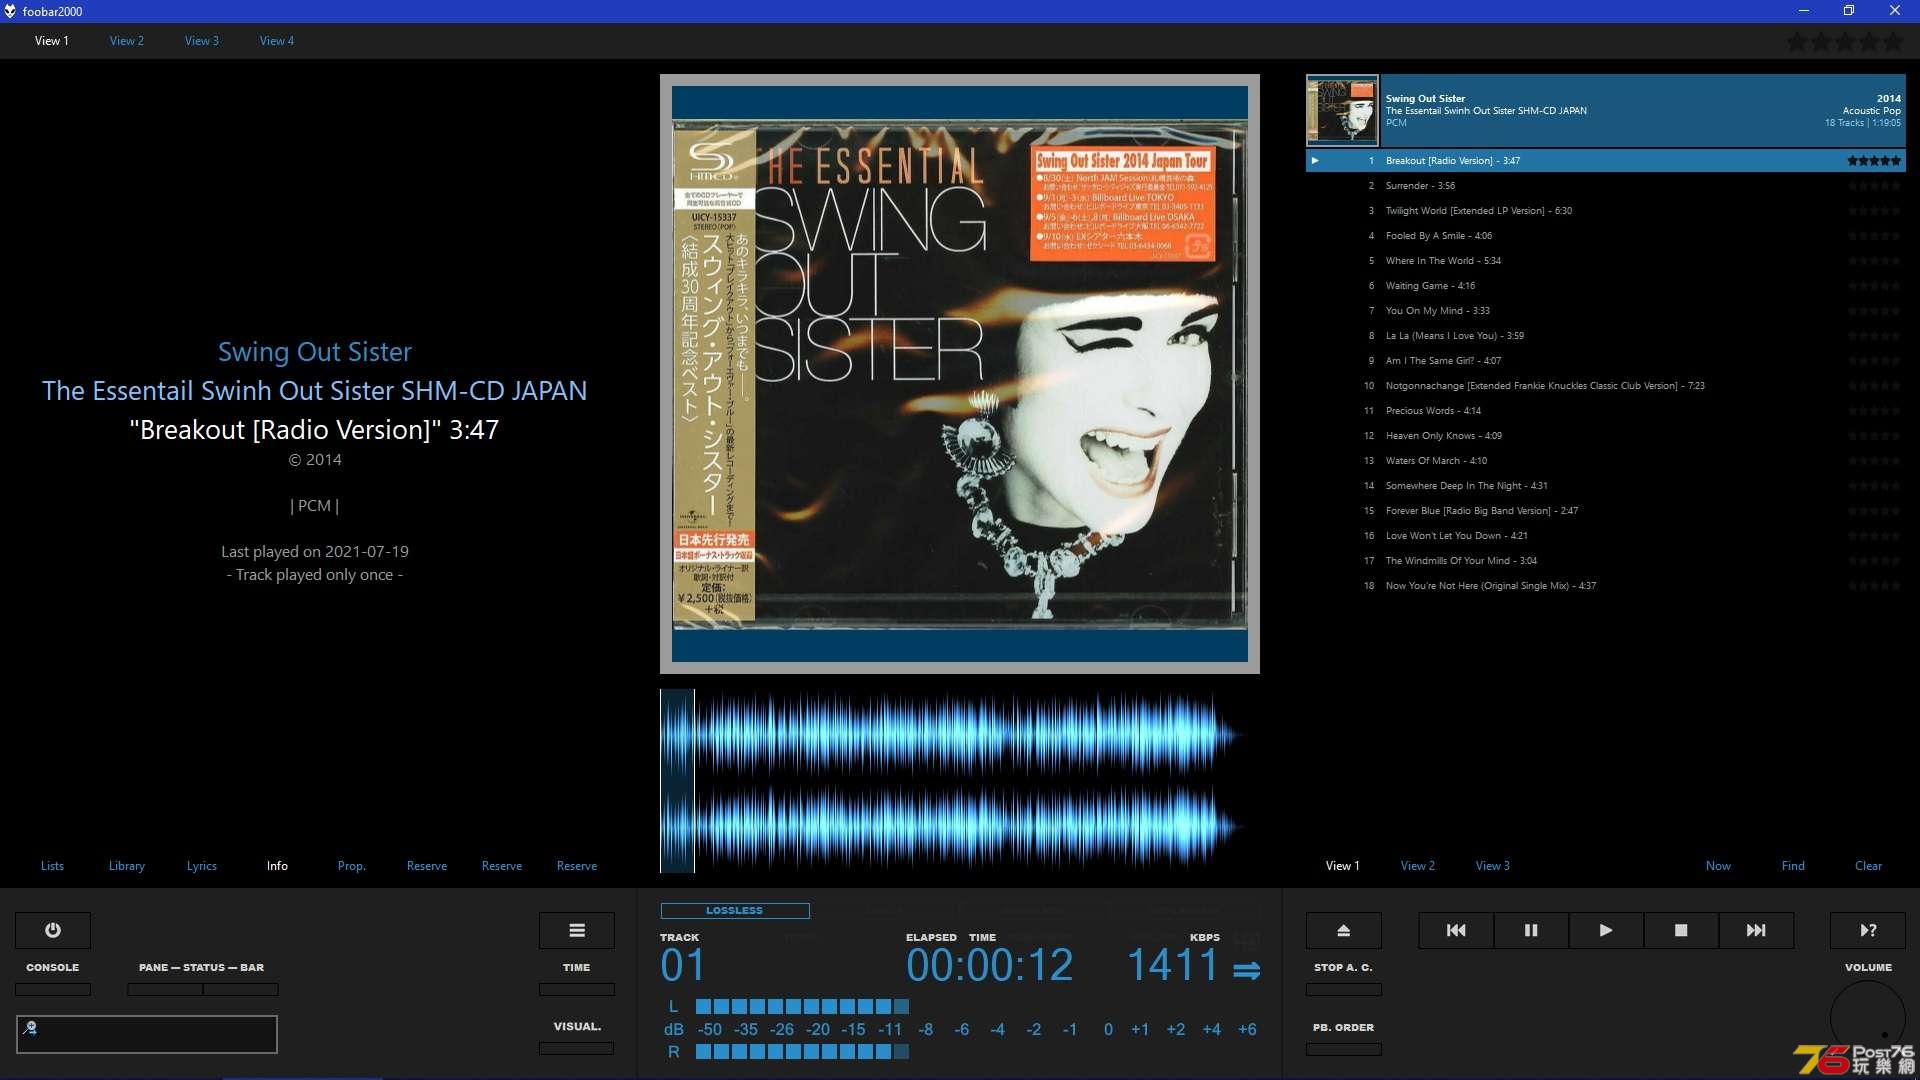Click in the waveform seekbar
Image resolution: width=1920 pixels, height=1080 pixels.
click(x=960, y=781)
